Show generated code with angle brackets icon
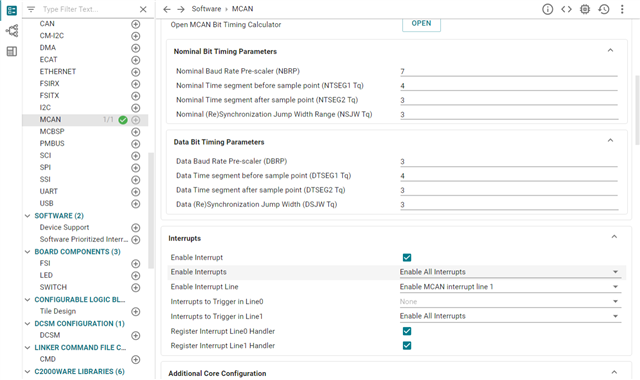 point(566,9)
